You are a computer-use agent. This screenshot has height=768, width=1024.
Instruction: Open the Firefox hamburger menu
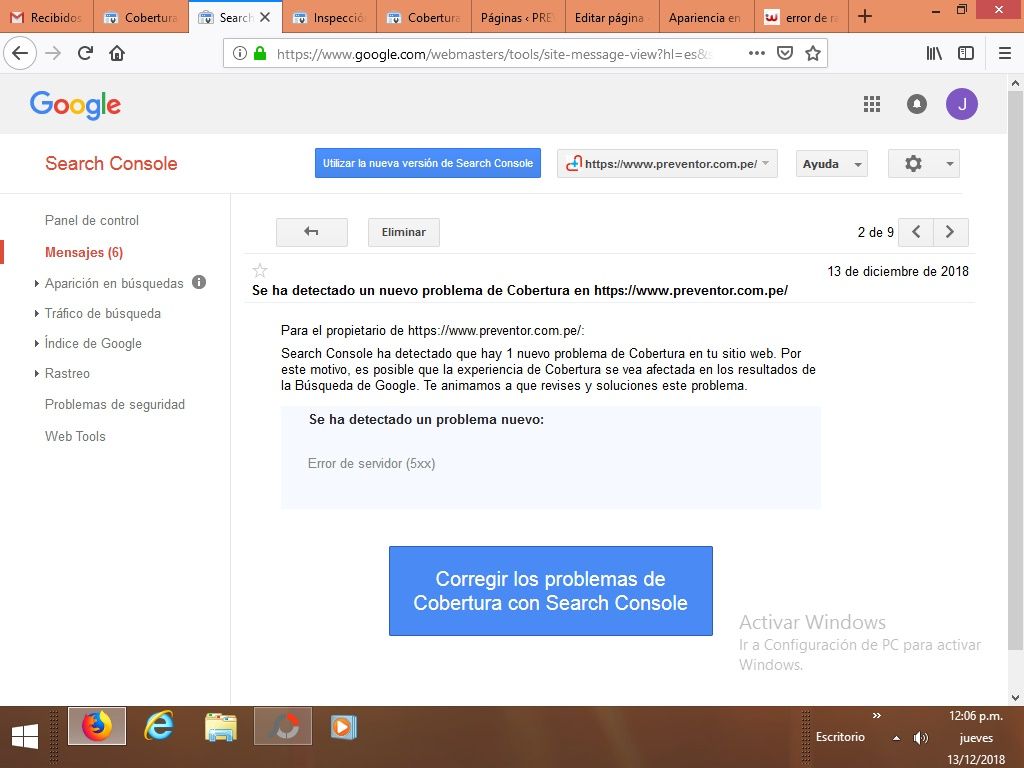coord(1005,54)
